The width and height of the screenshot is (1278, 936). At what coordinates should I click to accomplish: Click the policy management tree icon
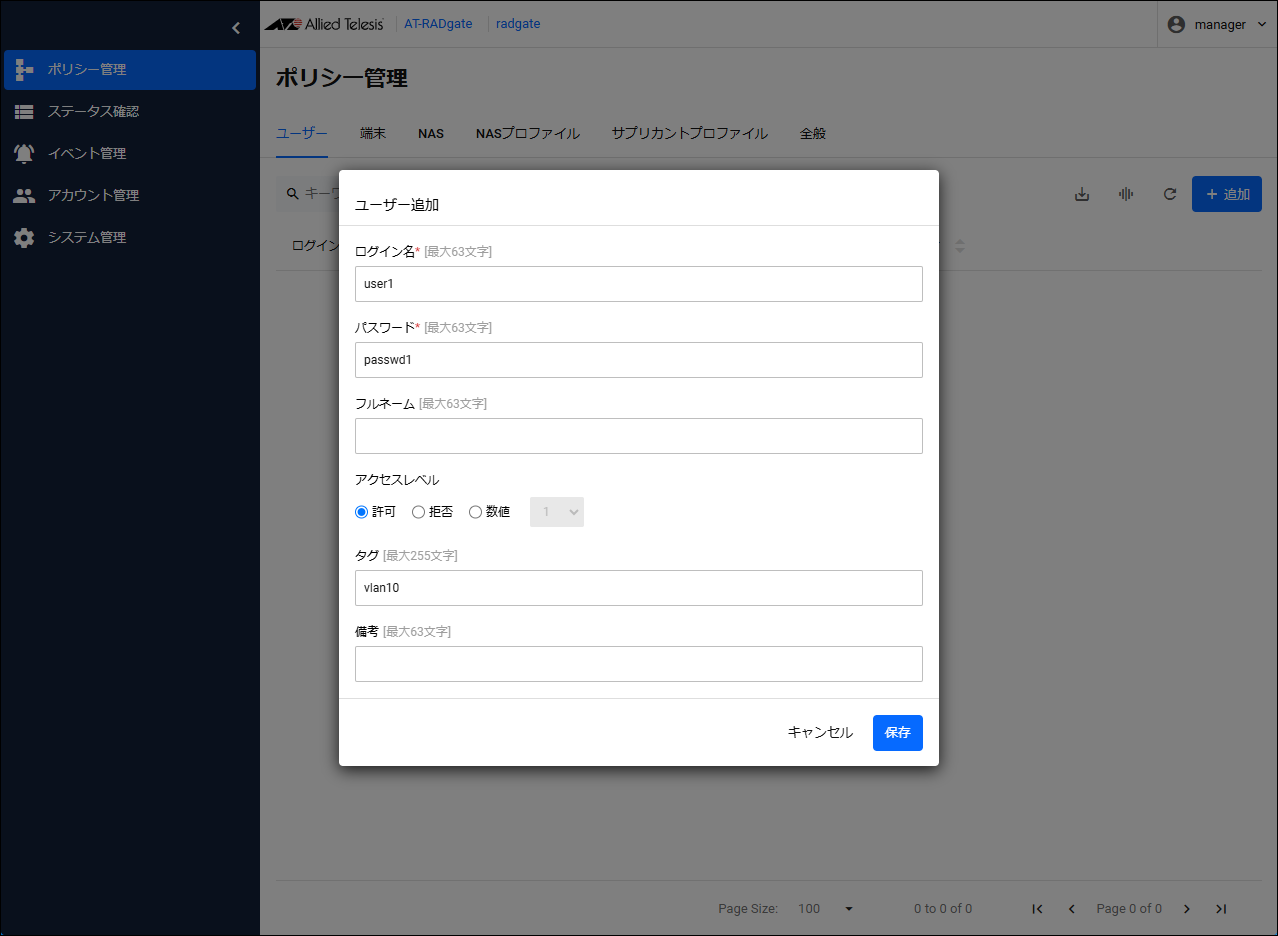point(24,70)
